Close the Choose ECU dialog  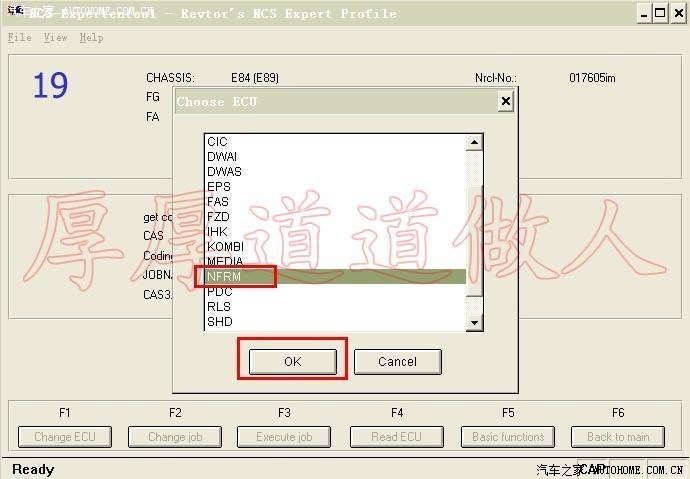tap(505, 101)
